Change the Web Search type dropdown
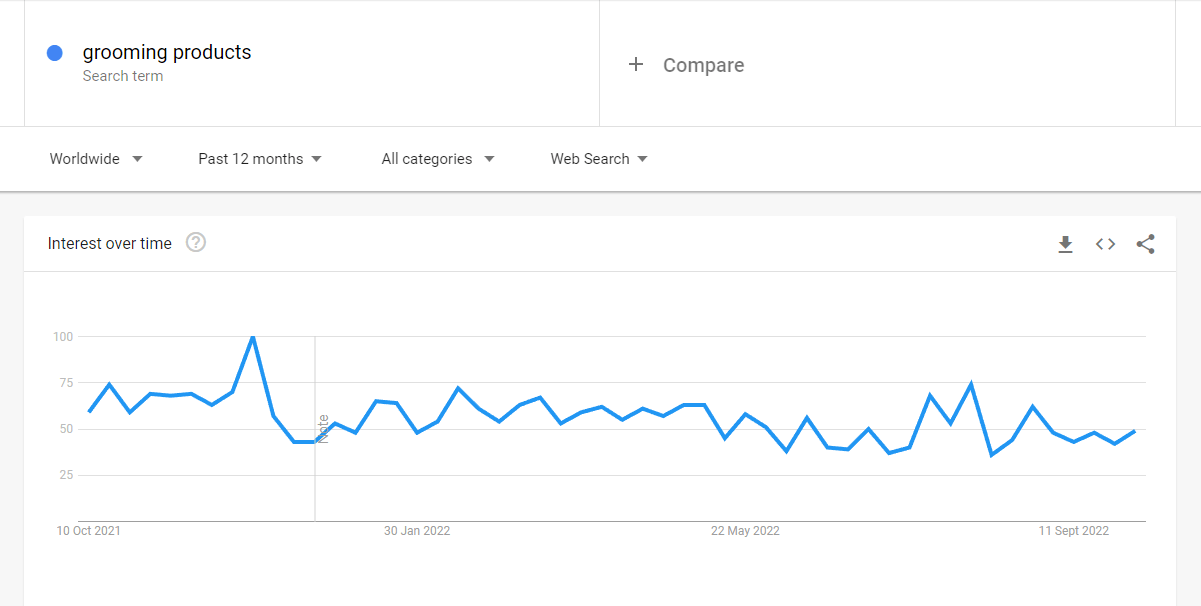 click(x=599, y=159)
